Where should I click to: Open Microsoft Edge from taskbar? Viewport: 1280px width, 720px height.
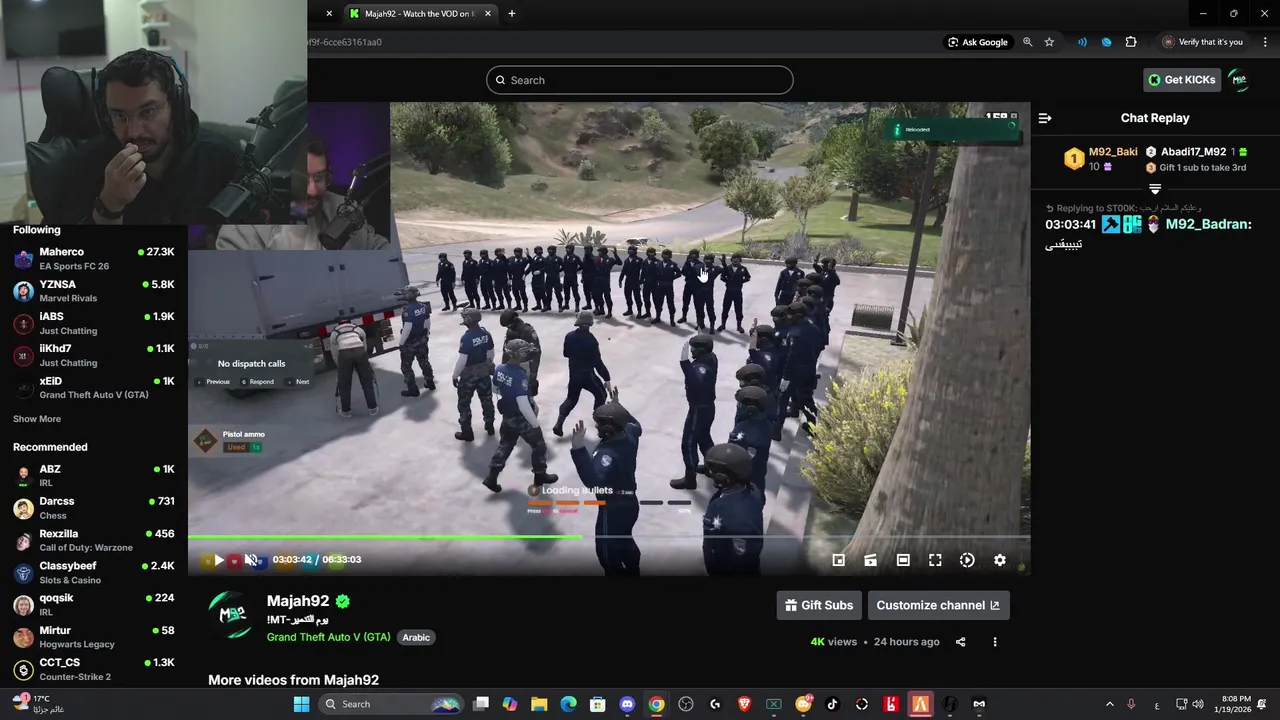(x=568, y=704)
